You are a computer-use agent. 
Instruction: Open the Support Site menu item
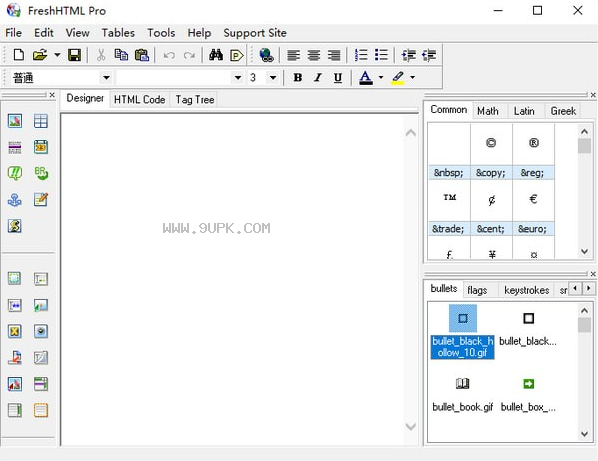(255, 33)
